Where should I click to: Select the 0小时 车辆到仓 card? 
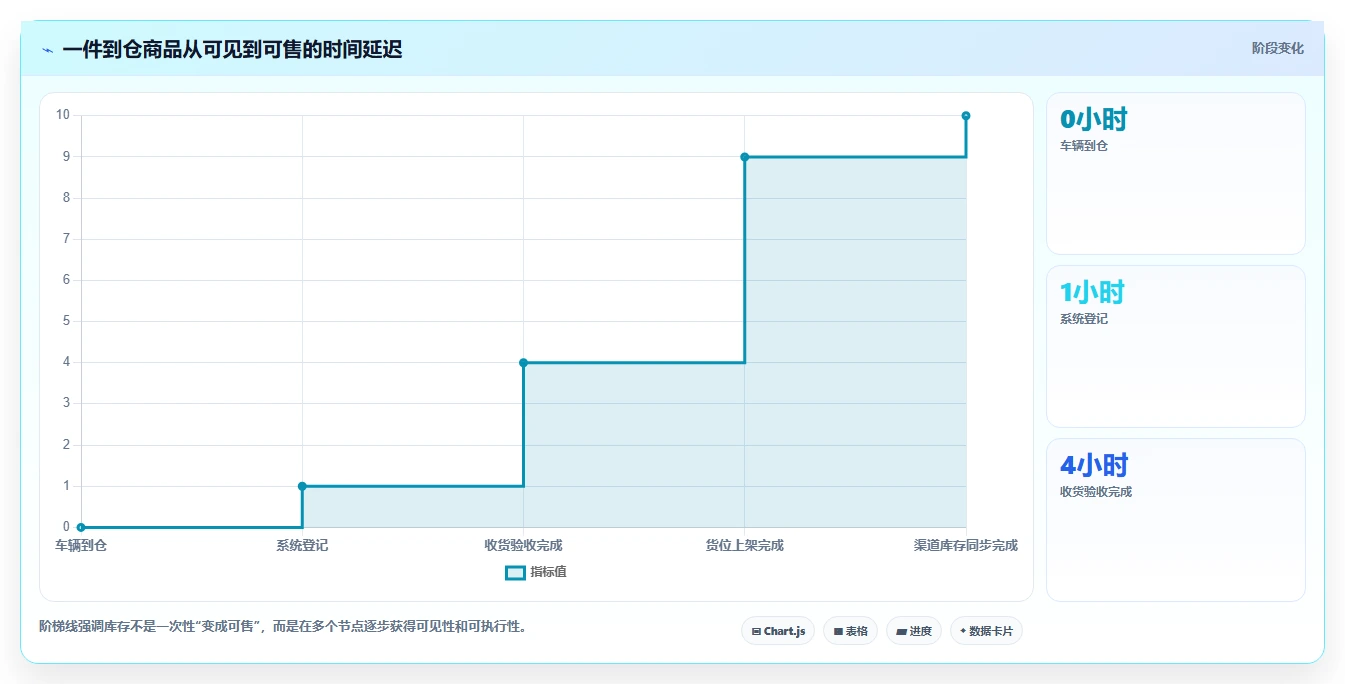1175,173
